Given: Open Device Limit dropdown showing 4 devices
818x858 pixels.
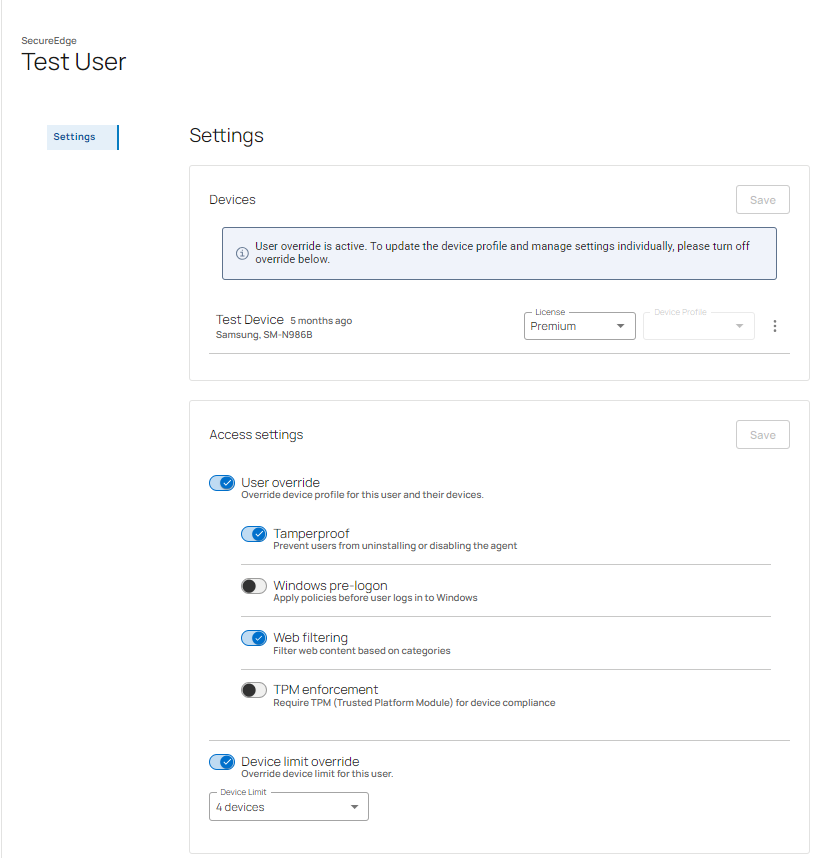Looking at the screenshot, I should tap(288, 807).
